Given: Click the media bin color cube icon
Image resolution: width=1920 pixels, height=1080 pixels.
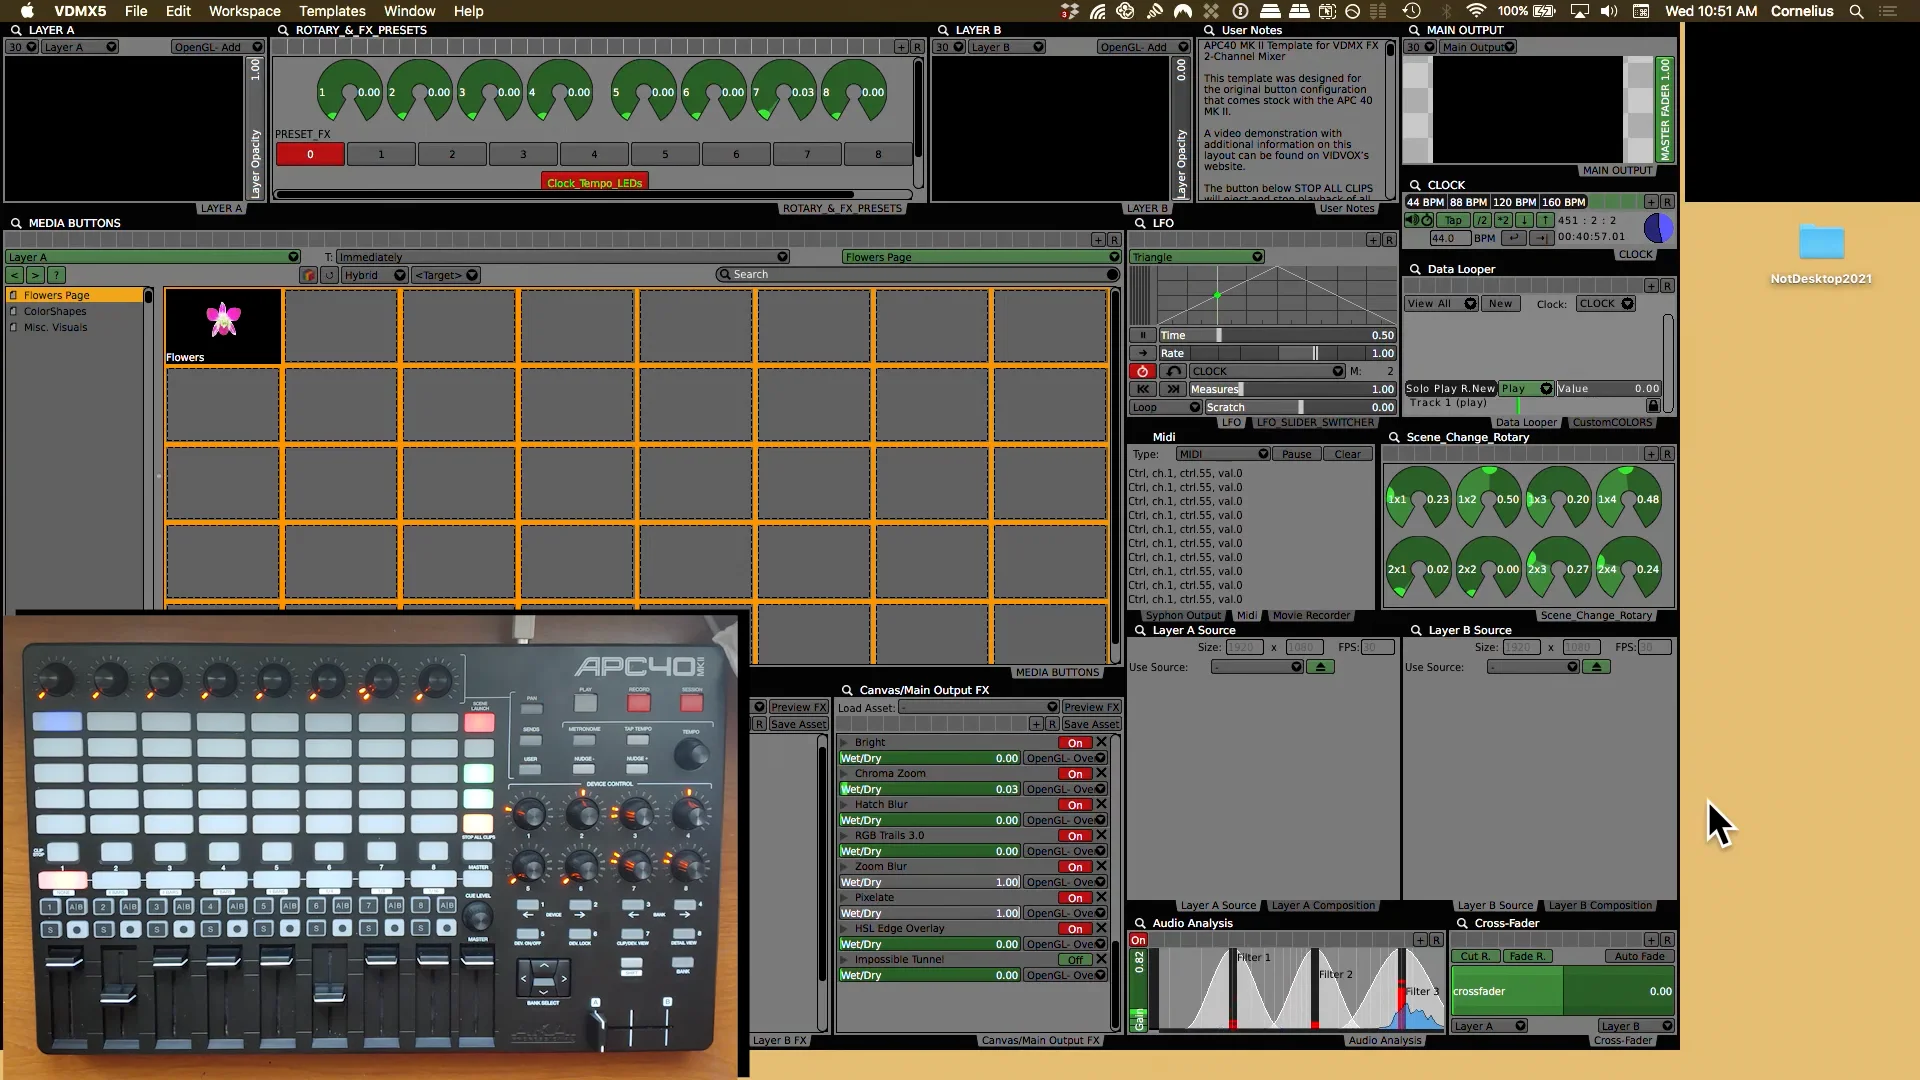Looking at the screenshot, I should (x=309, y=275).
